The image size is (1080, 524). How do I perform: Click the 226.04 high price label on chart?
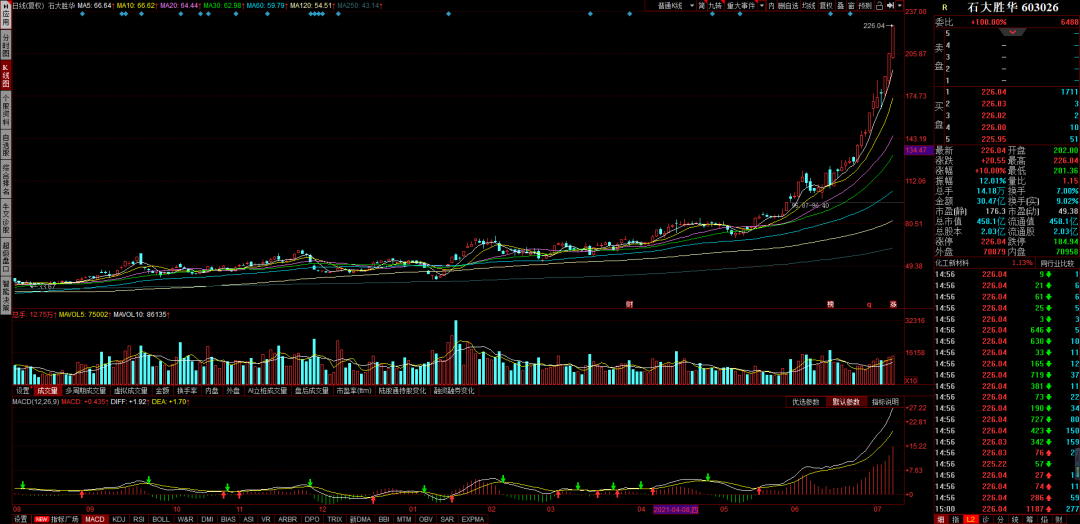873,26
